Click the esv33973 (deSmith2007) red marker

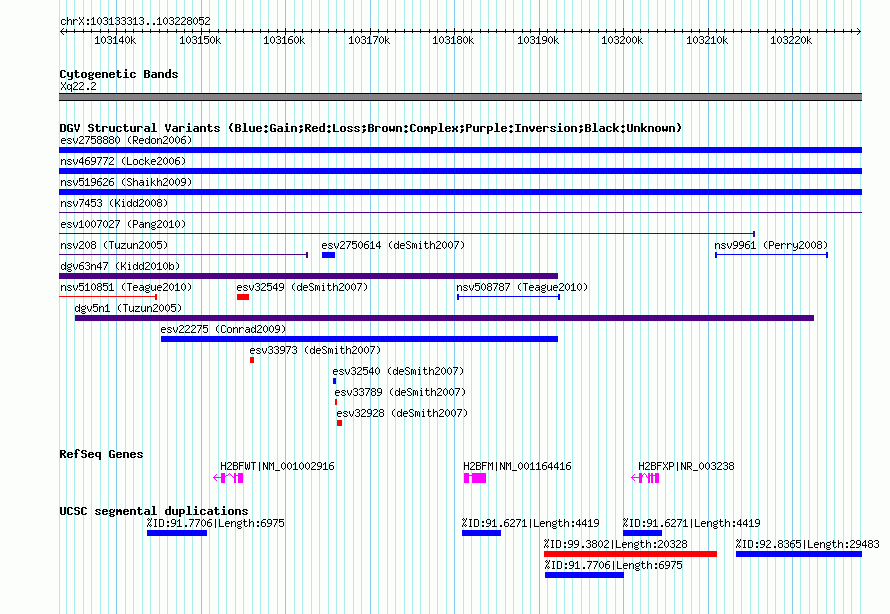[x=252, y=360]
